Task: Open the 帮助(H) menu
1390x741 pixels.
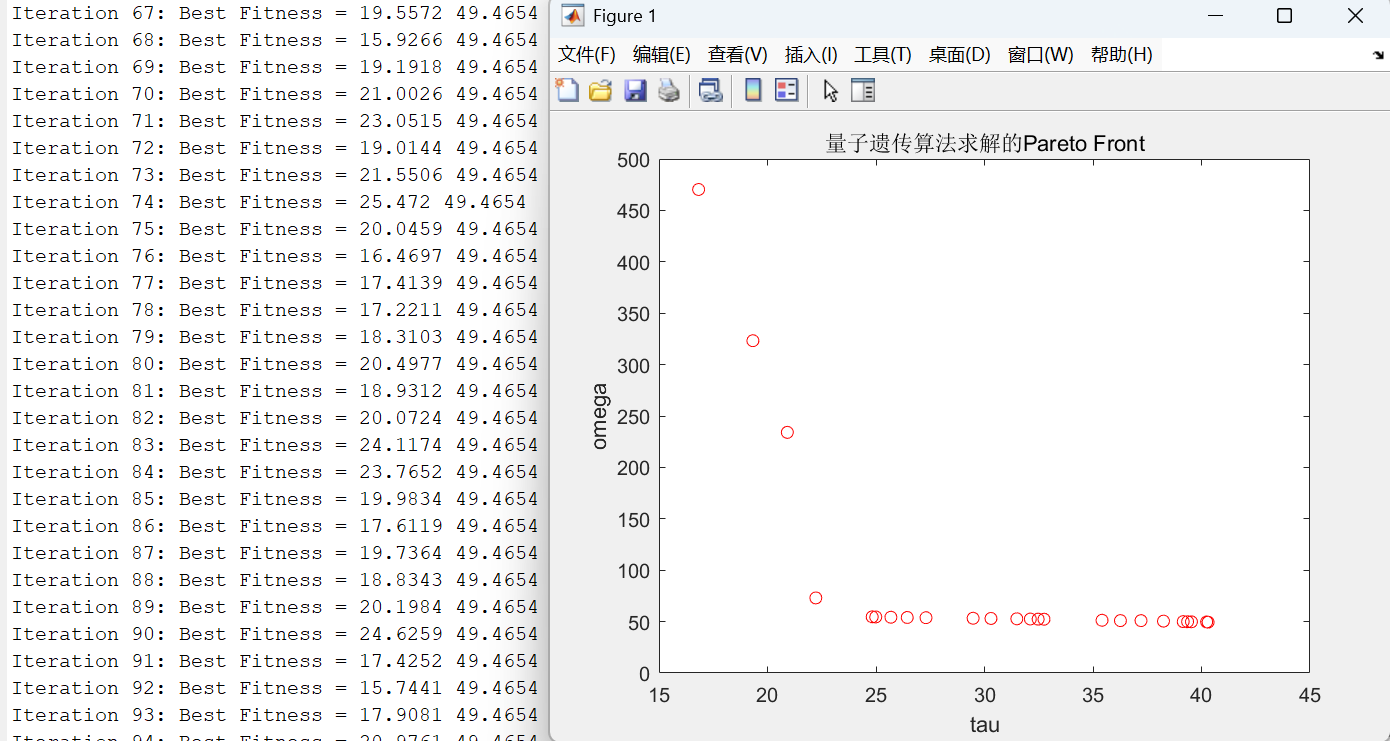Action: (1122, 55)
